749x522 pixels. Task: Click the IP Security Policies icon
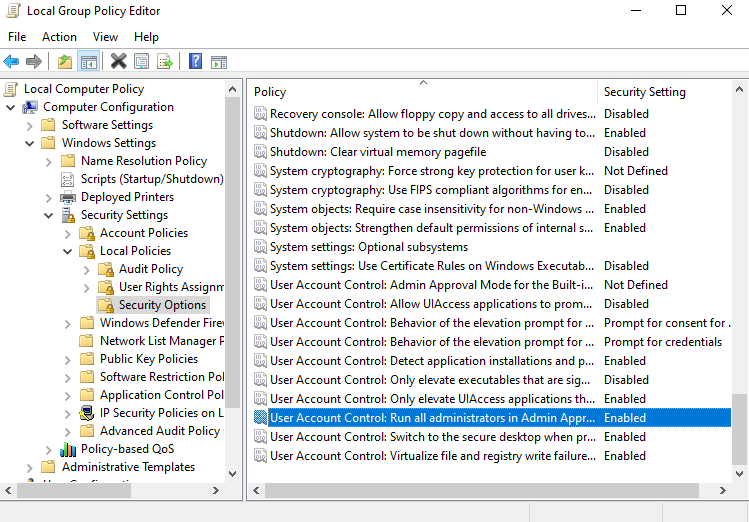(x=86, y=413)
